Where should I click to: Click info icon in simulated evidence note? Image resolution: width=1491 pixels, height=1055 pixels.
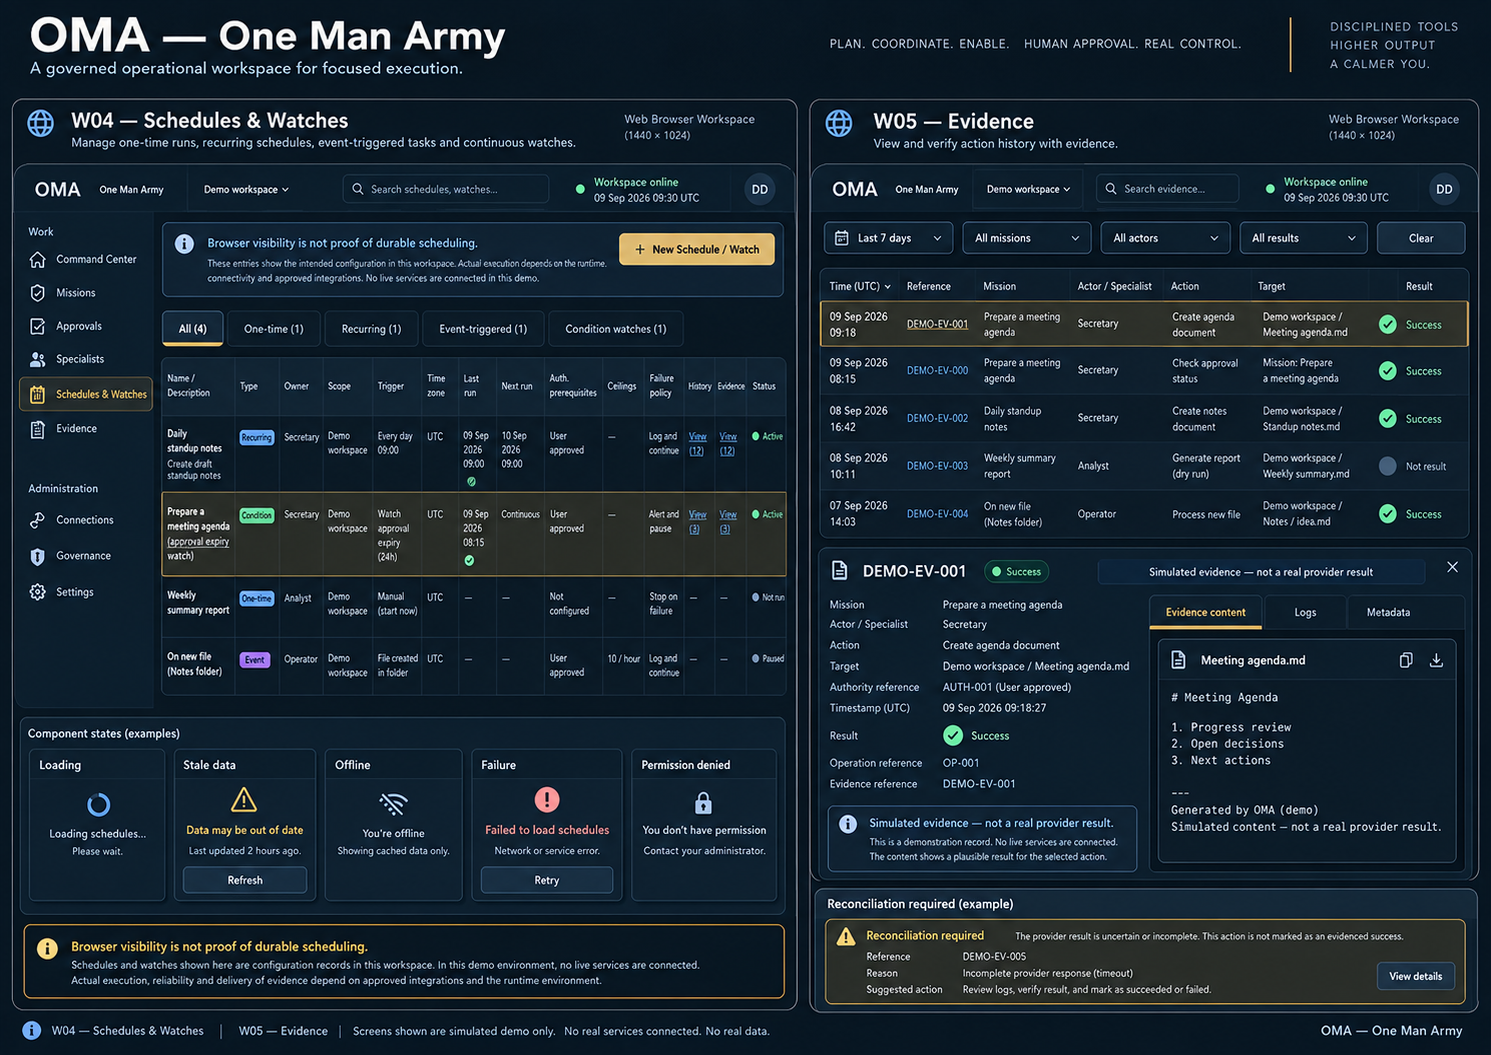click(848, 824)
